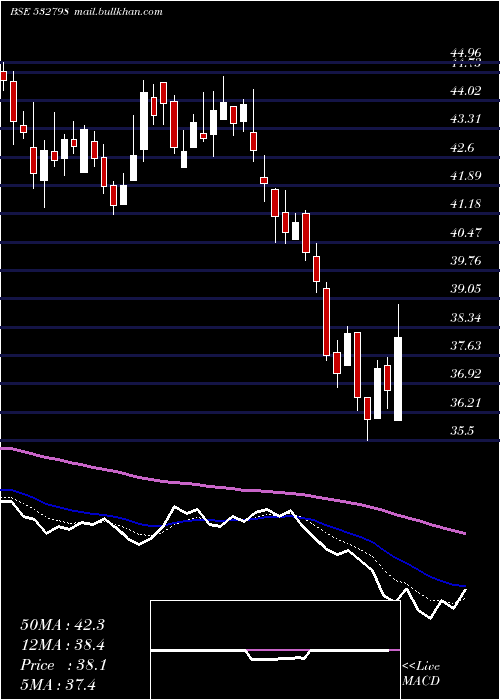Select the 42.6 price level label

pos(462,148)
